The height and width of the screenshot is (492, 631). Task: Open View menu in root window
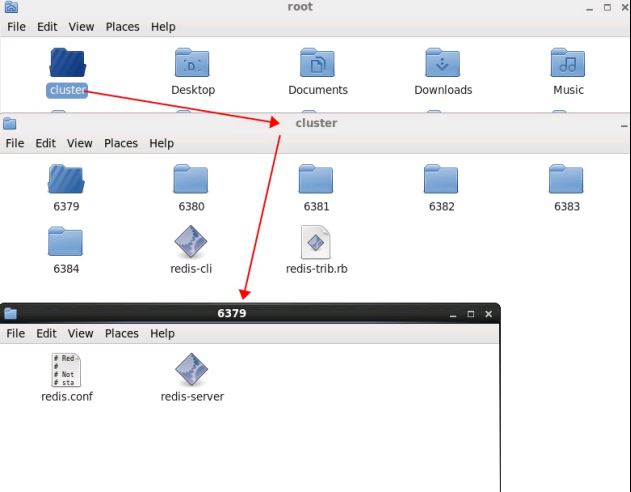[x=81, y=27]
